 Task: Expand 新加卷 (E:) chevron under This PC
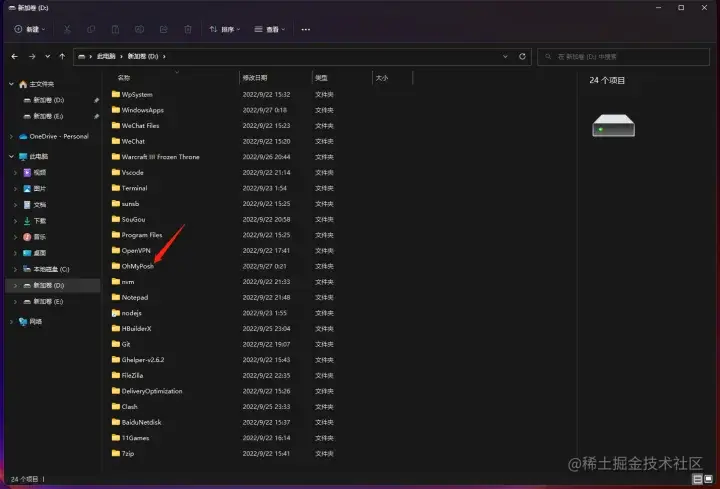(x=16, y=302)
